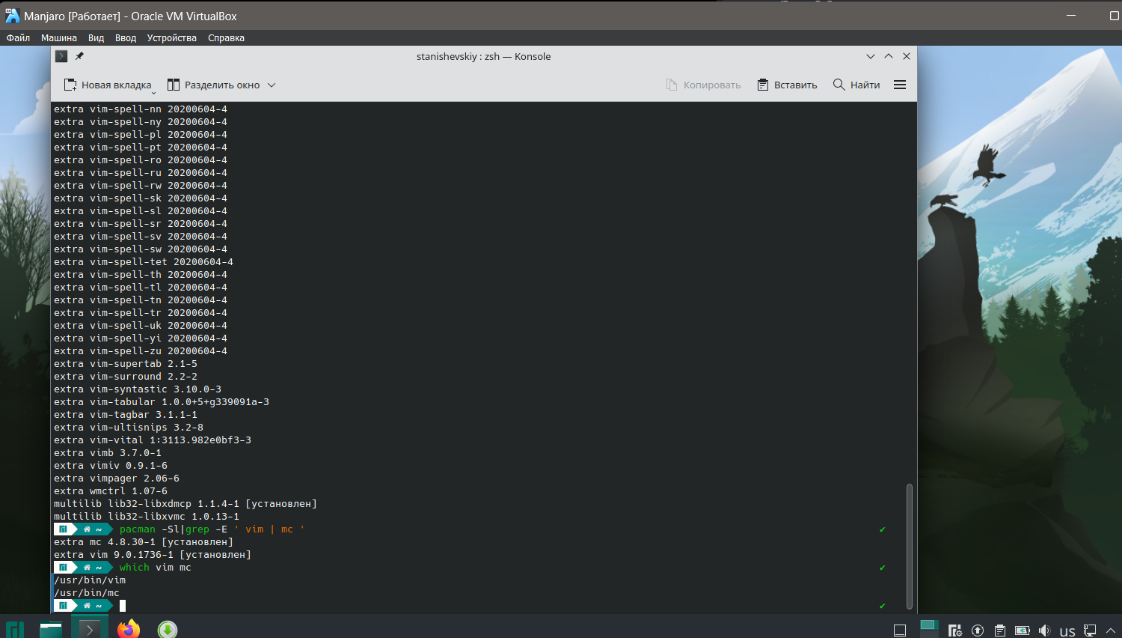Click line 'extra vim-syntastic 3.10.0-3'

pyautogui.click(x=137, y=389)
